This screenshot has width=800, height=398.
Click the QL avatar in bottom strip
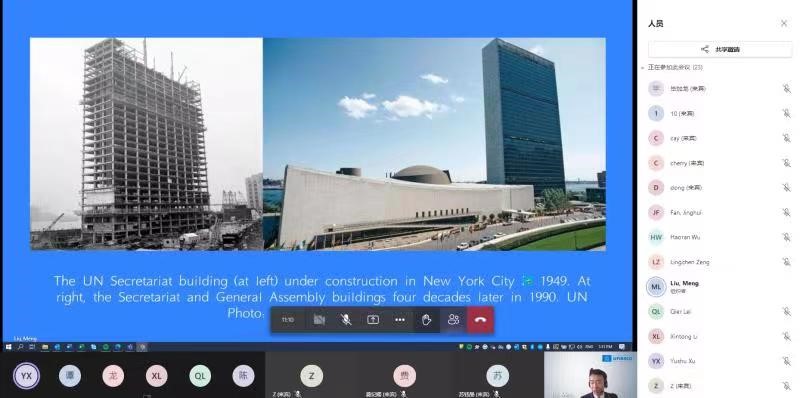[x=200, y=376]
